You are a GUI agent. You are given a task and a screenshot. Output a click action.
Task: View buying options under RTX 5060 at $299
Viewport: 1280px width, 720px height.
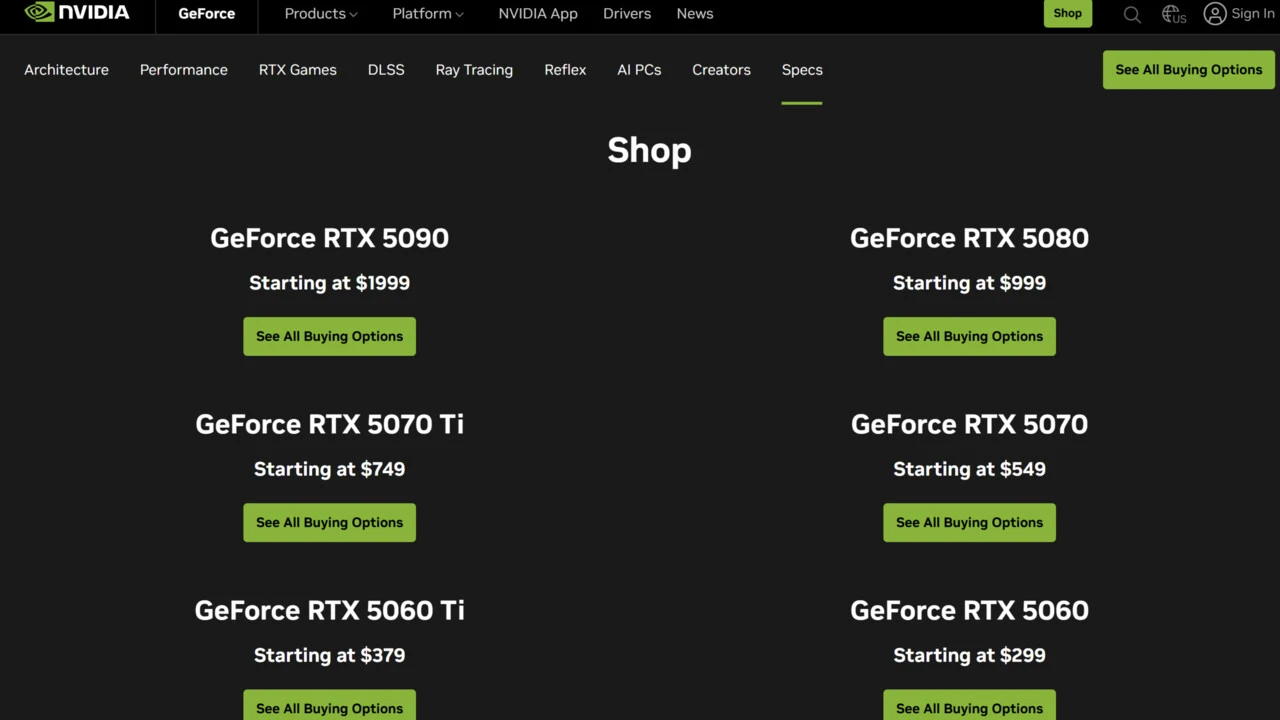(x=969, y=705)
